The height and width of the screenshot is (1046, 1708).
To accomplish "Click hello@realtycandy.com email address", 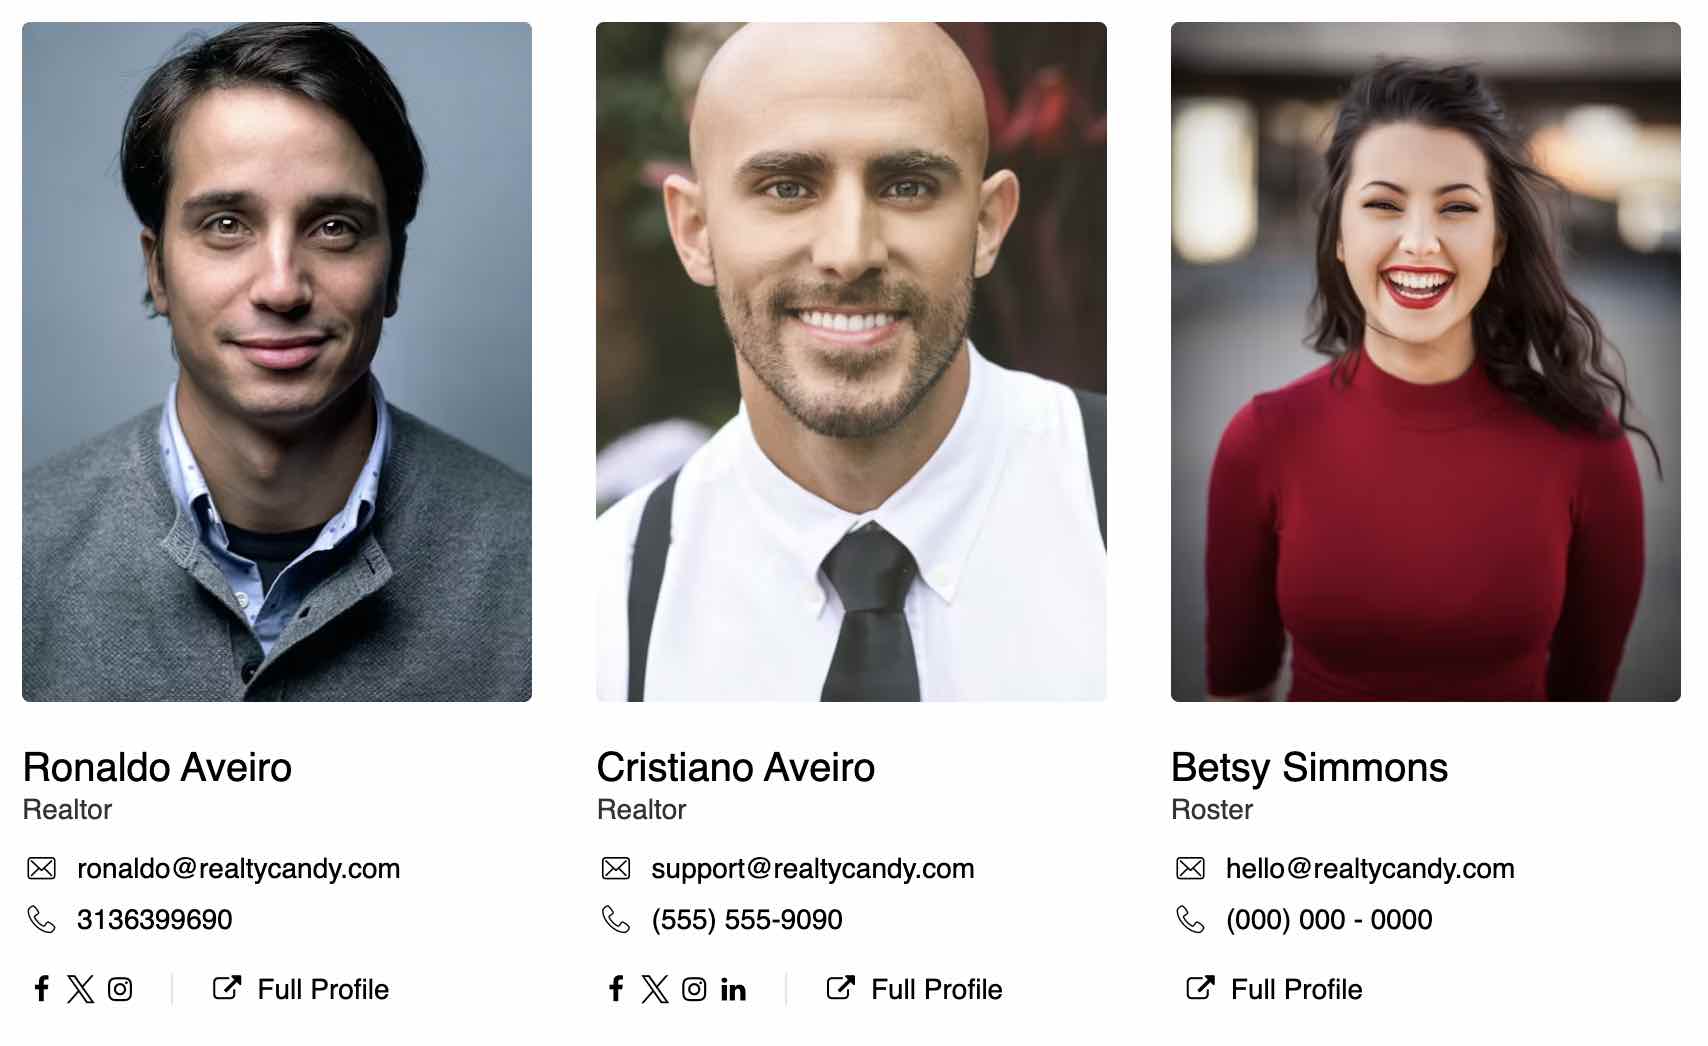I will [1370, 868].
